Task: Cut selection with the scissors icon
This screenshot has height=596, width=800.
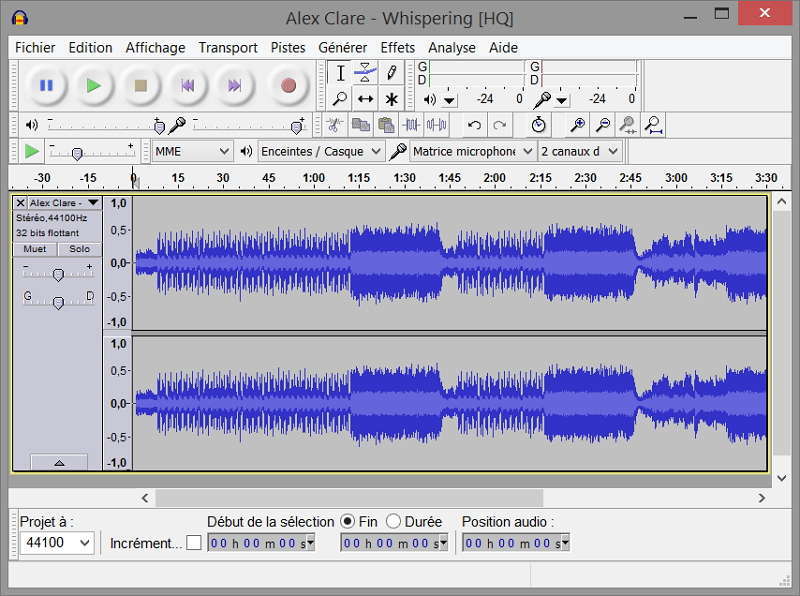Action: click(x=334, y=125)
